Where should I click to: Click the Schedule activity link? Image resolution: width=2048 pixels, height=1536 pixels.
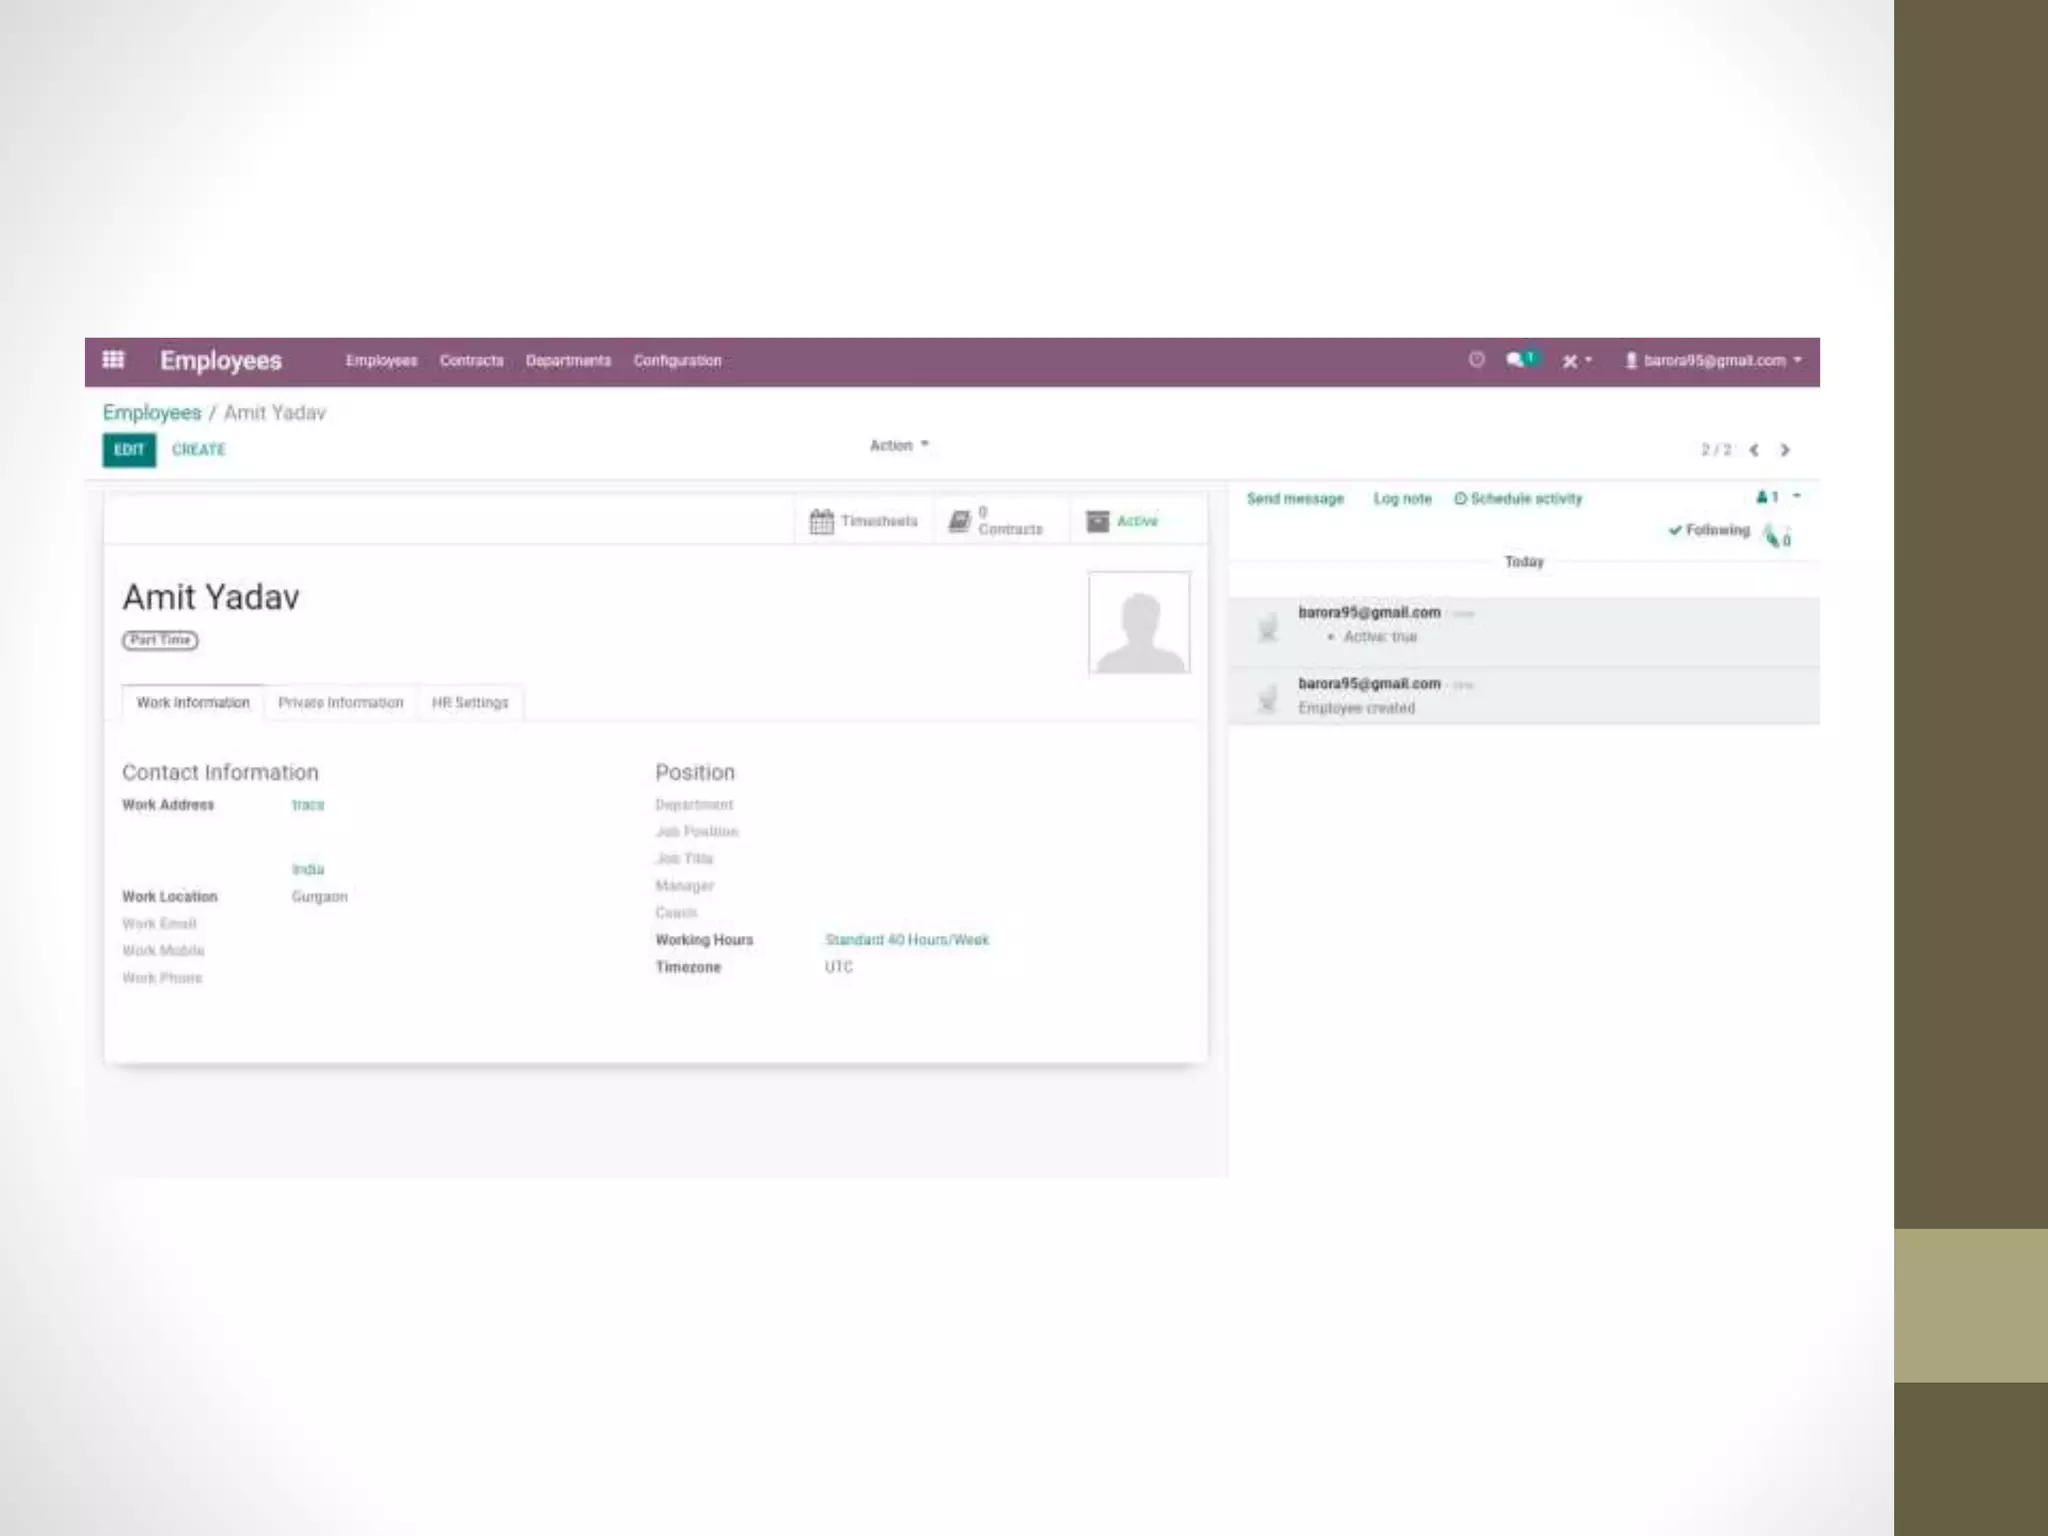(1518, 499)
